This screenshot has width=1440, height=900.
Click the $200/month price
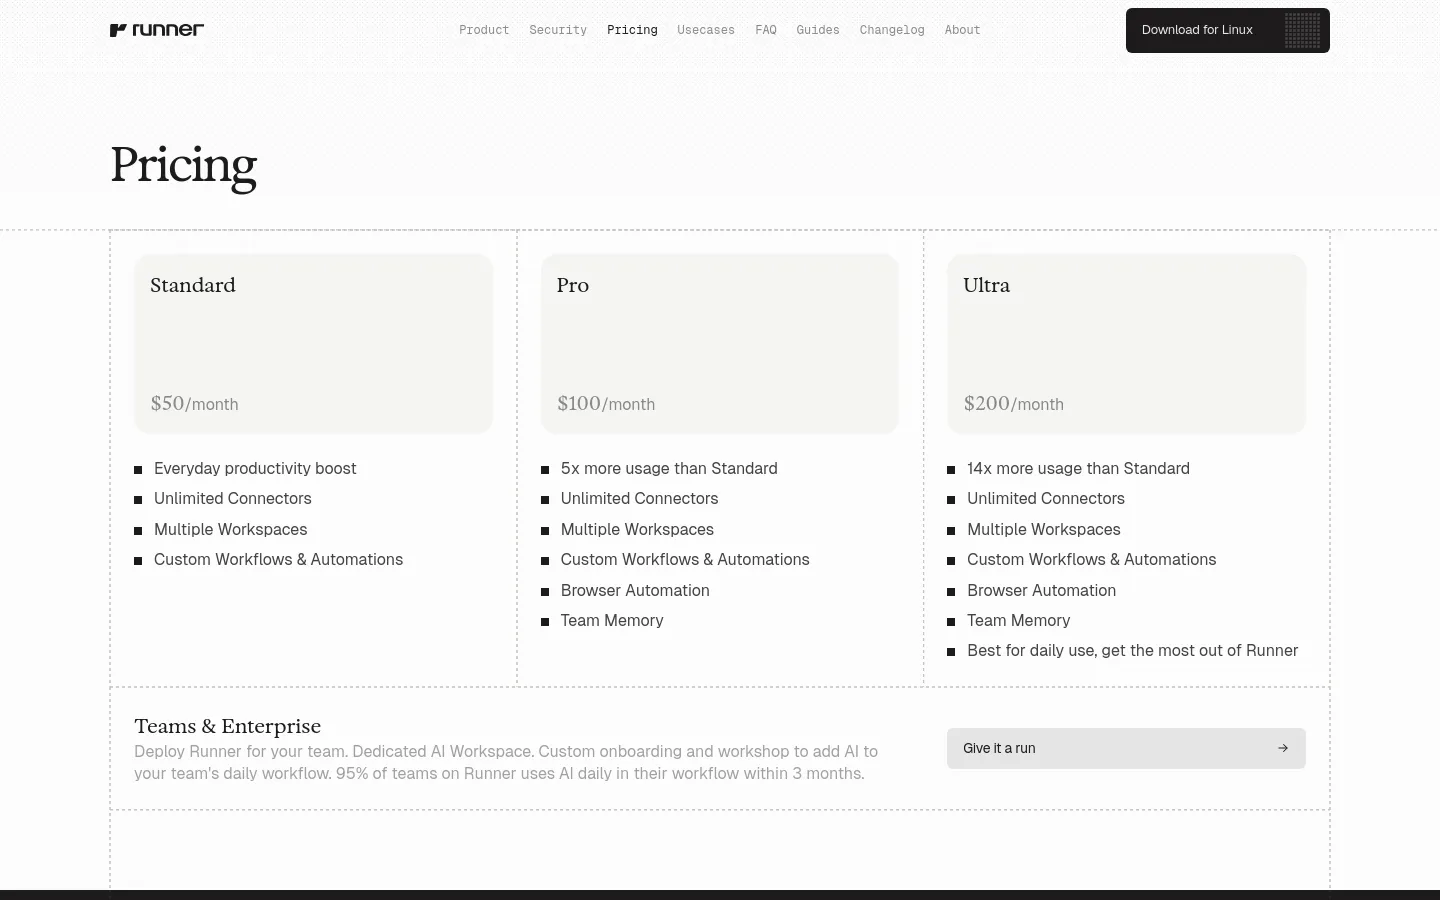point(1013,404)
